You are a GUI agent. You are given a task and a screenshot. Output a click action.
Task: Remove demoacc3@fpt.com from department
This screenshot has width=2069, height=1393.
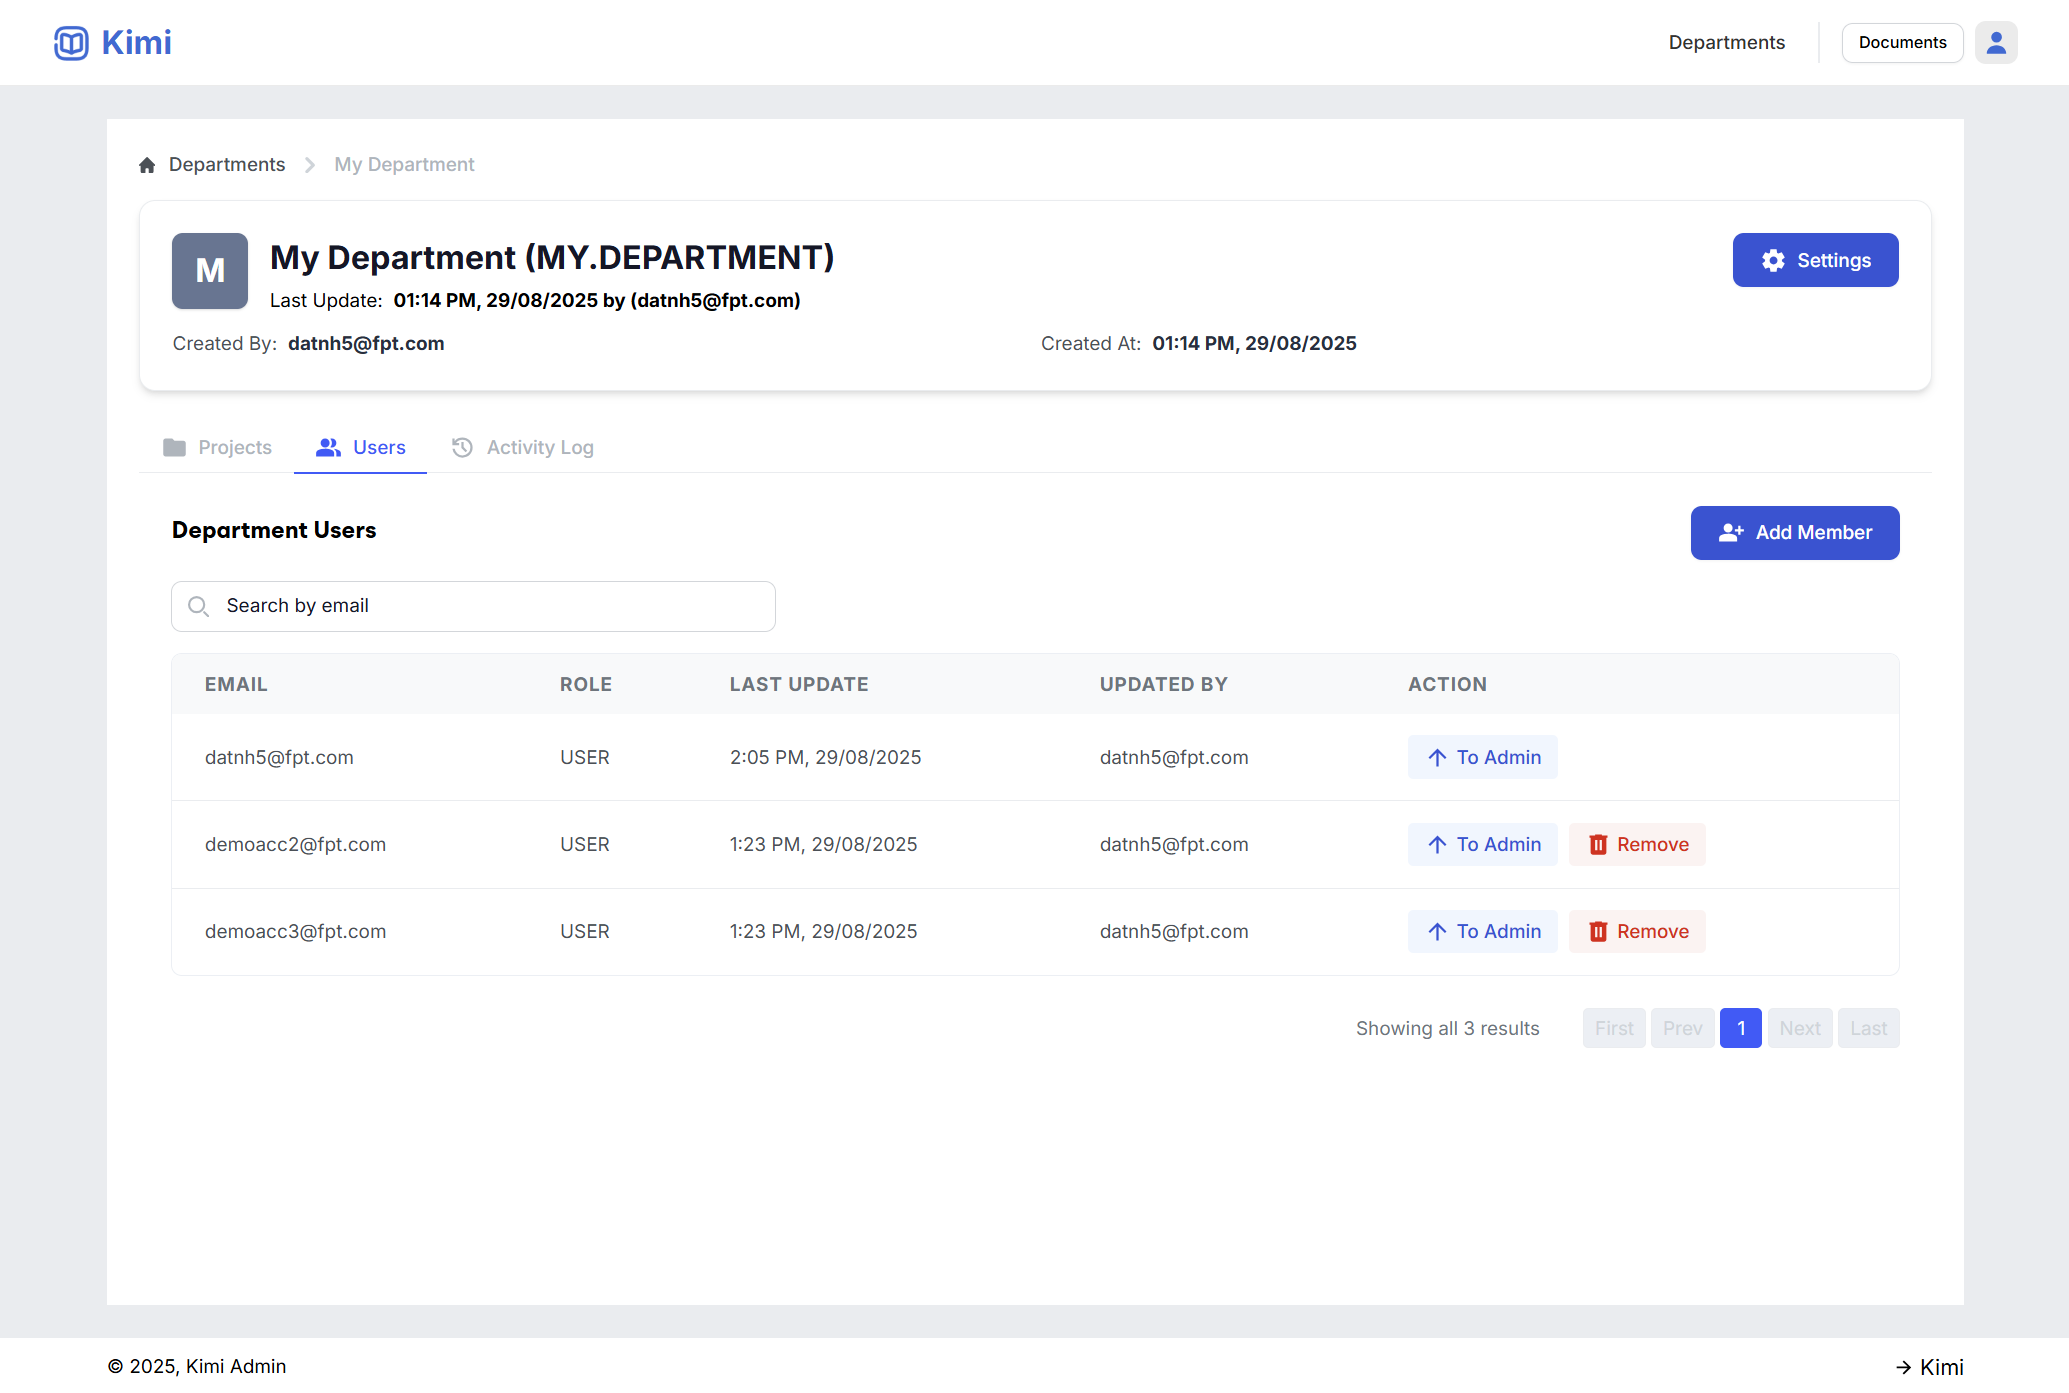pyautogui.click(x=1637, y=931)
